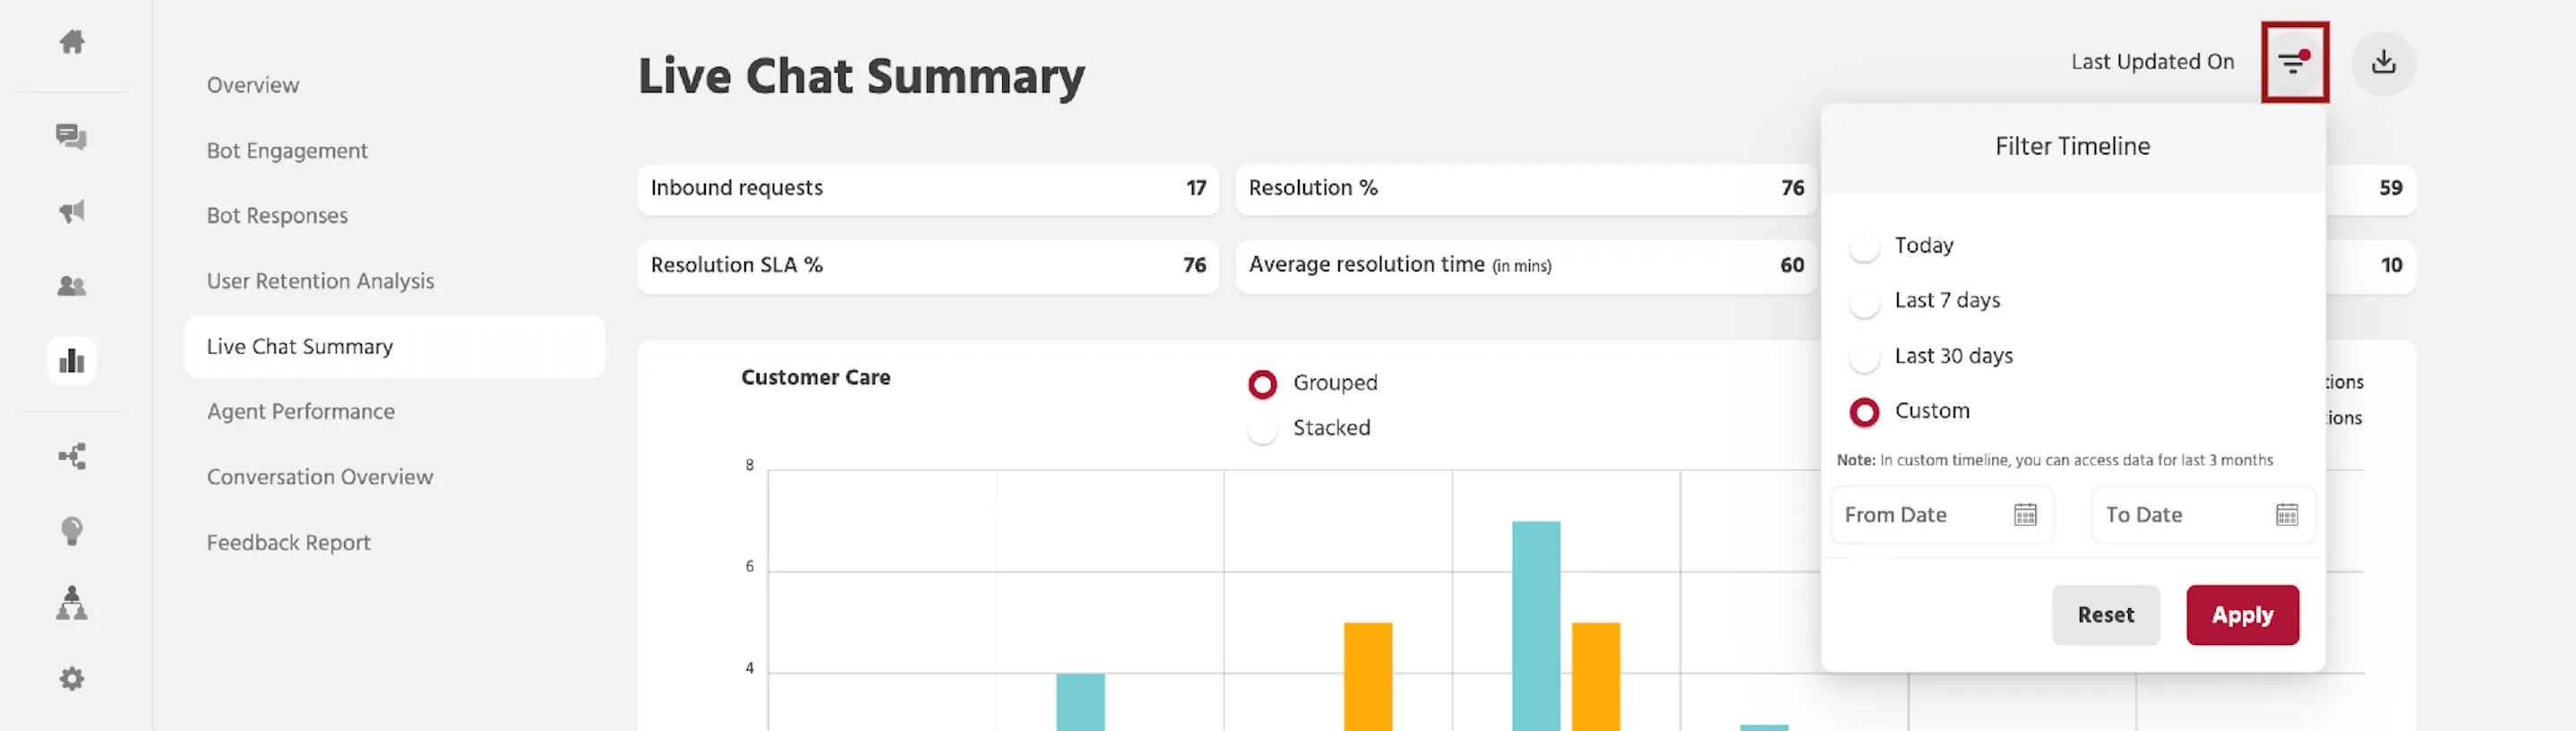Select the Stacked chart option
Viewport: 2576px width, 731px height.
click(x=1263, y=430)
